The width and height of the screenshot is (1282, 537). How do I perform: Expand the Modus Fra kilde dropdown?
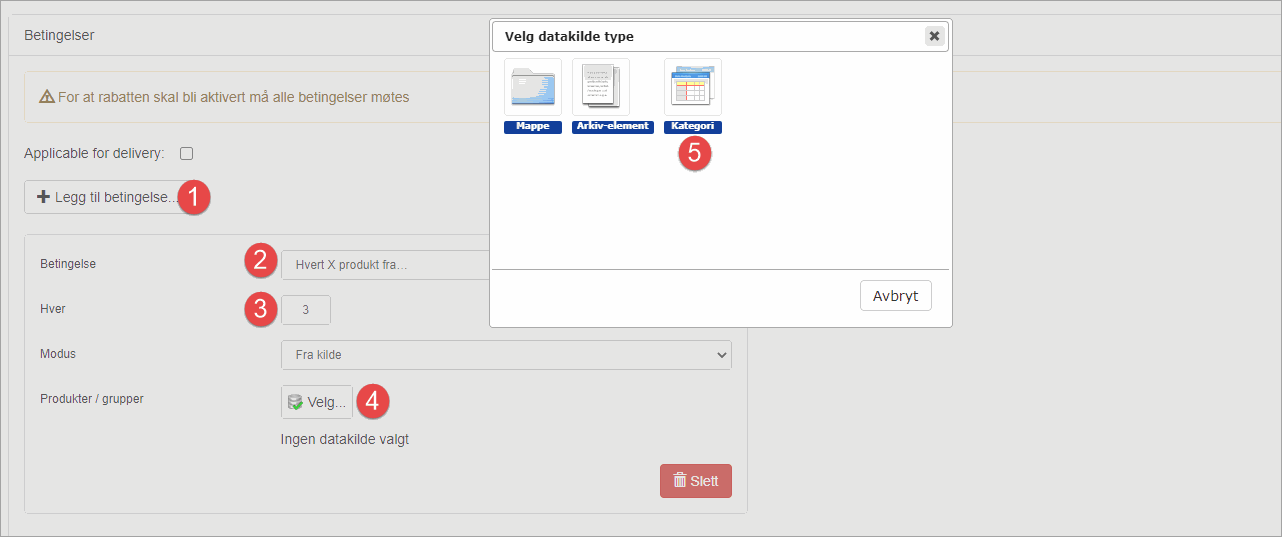506,355
